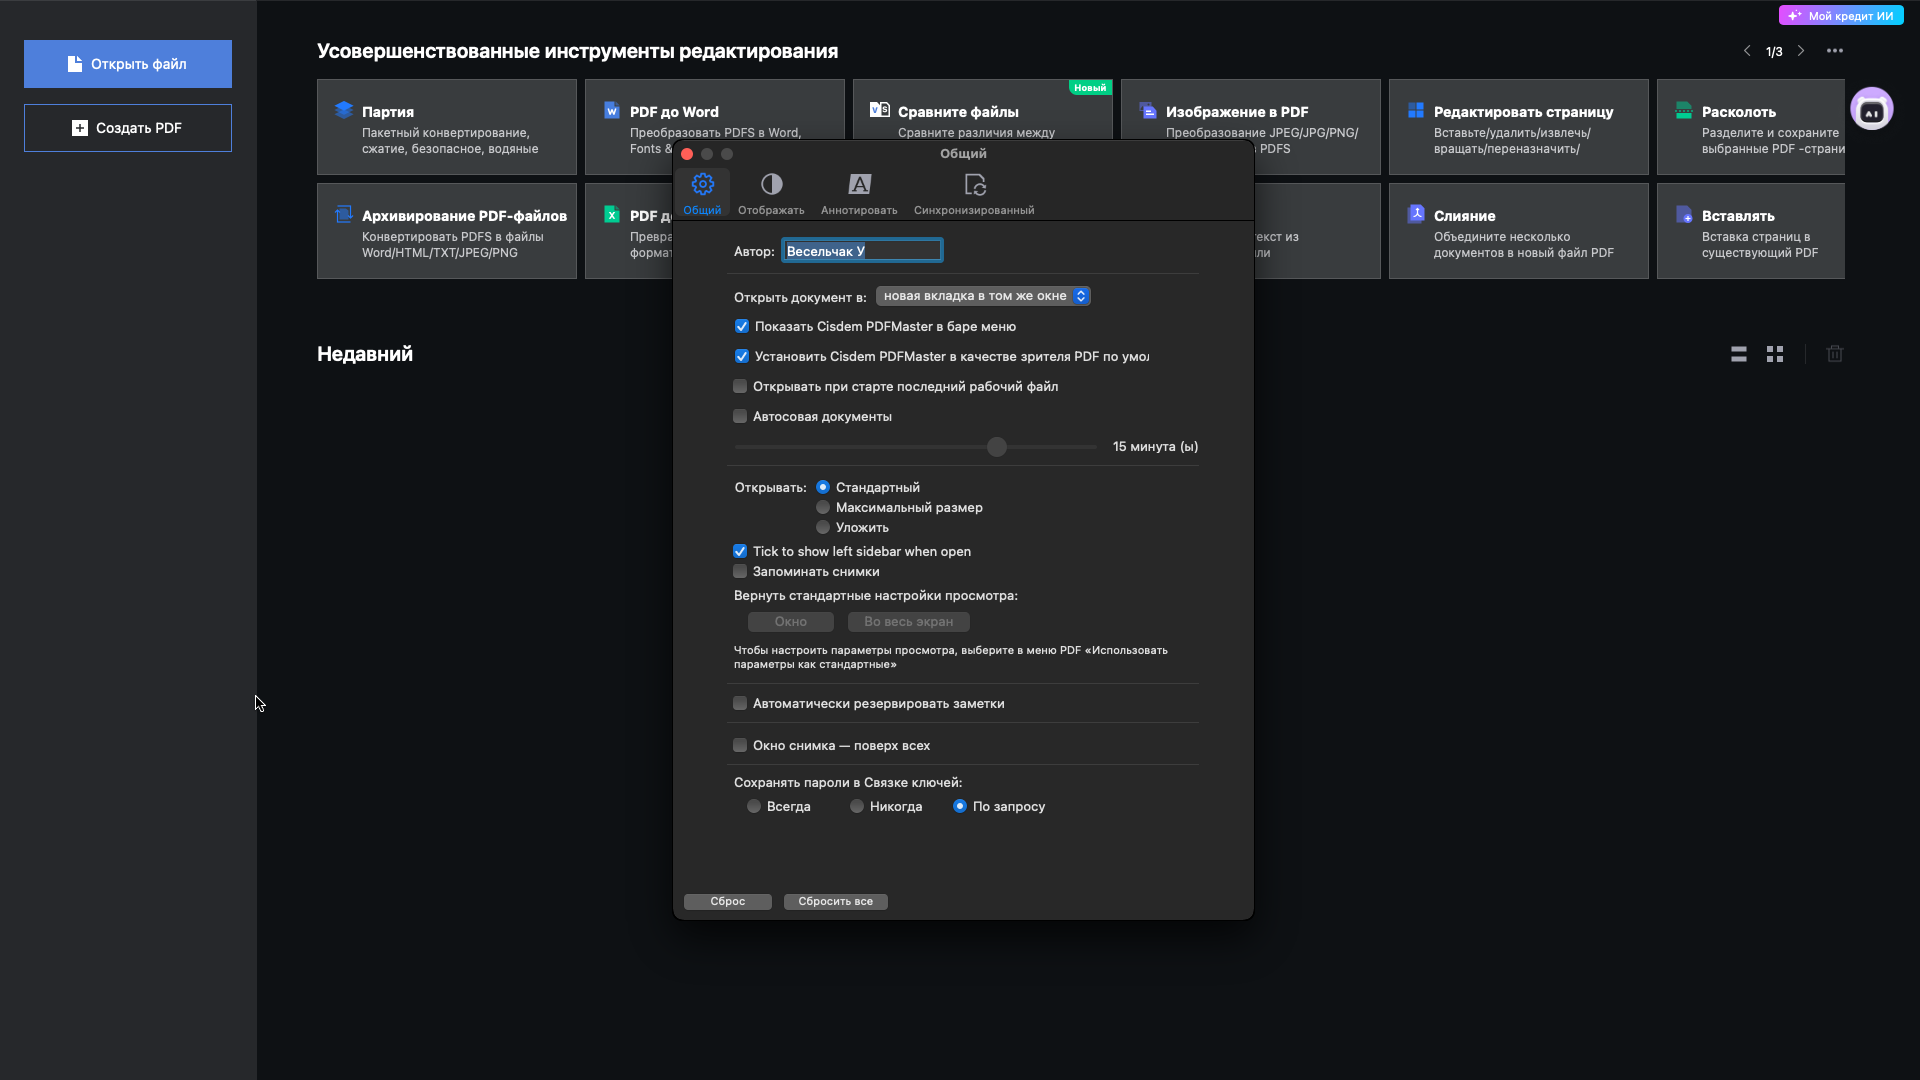Viewport: 1920px width, 1080px height.
Task: Switch to grid view icon in Недавний
Action: click(x=1775, y=354)
